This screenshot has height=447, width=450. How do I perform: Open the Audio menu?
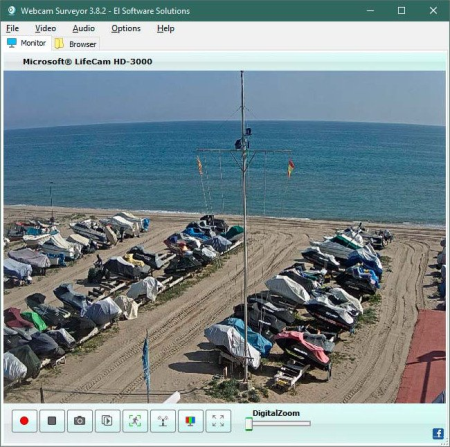[x=84, y=29]
